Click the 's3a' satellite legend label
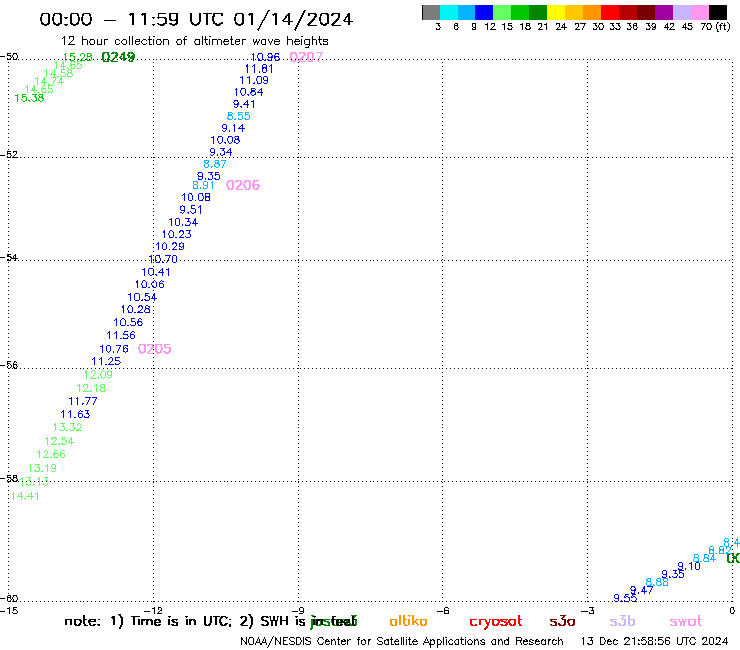740x650 pixels. click(562, 621)
